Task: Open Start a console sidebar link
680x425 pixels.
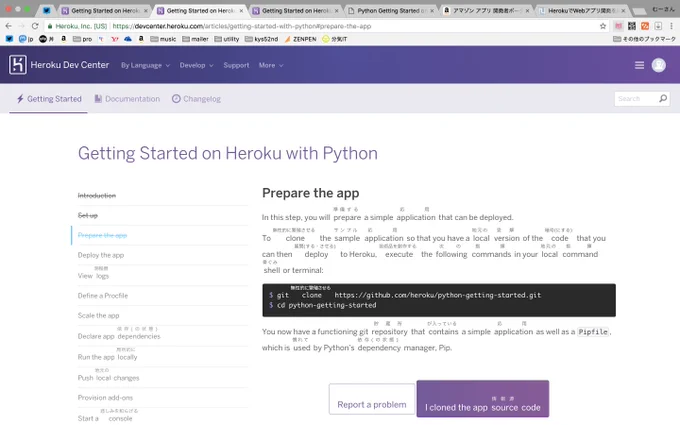Action: click(x=105, y=418)
